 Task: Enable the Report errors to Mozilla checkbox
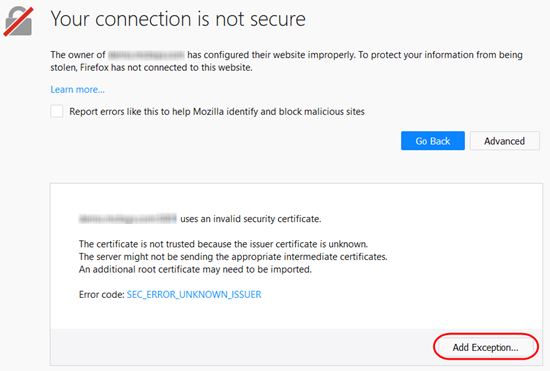[57, 111]
